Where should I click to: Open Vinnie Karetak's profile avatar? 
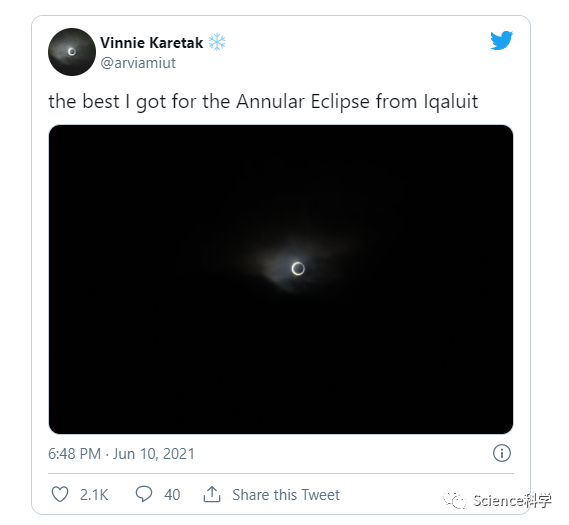pos(72,52)
